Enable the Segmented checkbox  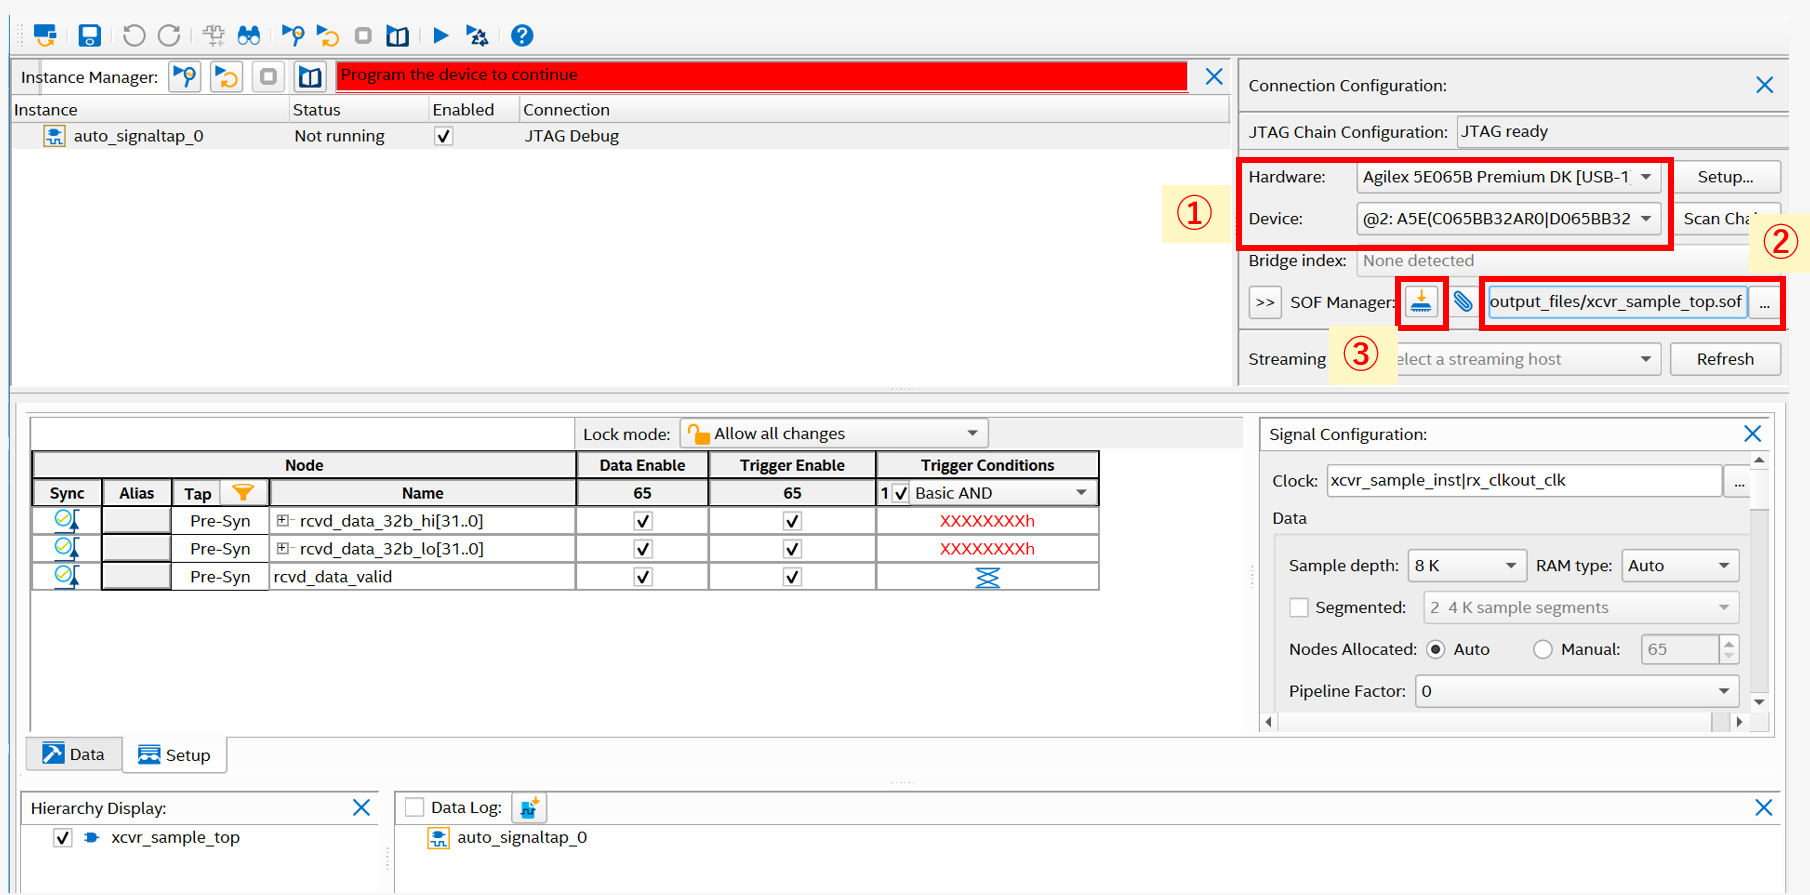click(1299, 608)
